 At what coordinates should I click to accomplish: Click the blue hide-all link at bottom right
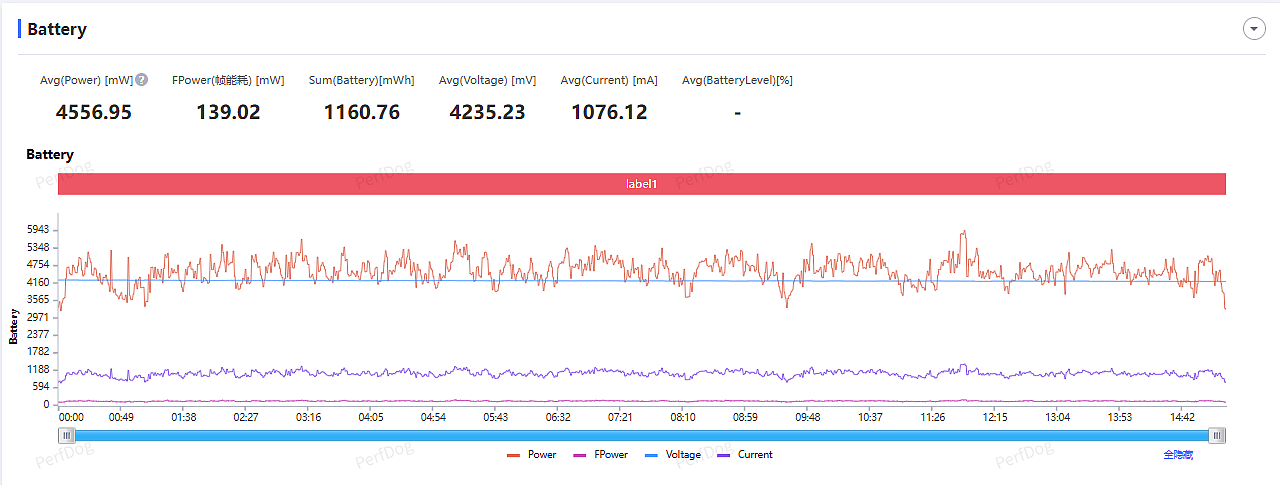(x=1178, y=455)
